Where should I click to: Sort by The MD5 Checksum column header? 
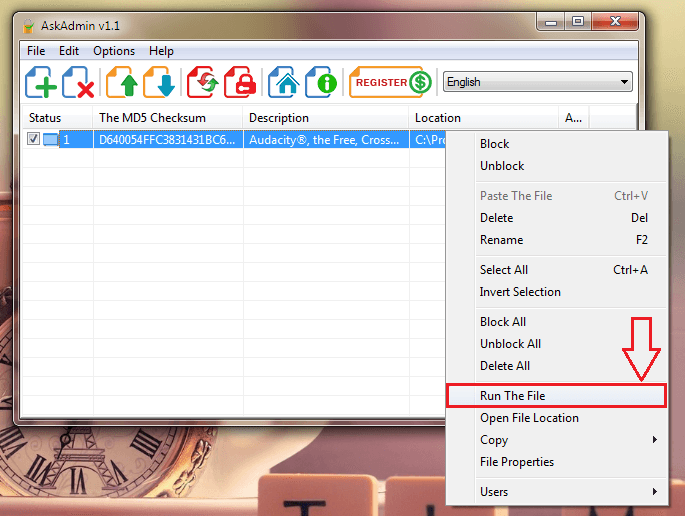tap(167, 118)
